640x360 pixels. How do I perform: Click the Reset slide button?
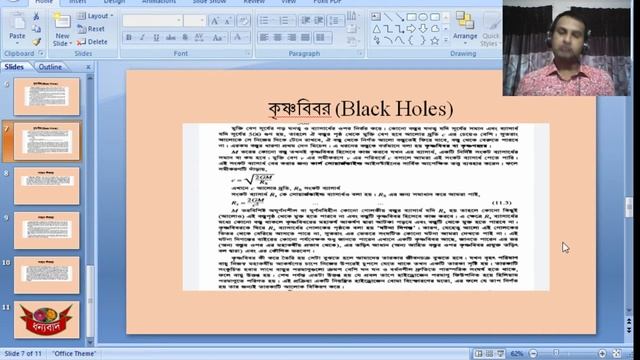91,29
